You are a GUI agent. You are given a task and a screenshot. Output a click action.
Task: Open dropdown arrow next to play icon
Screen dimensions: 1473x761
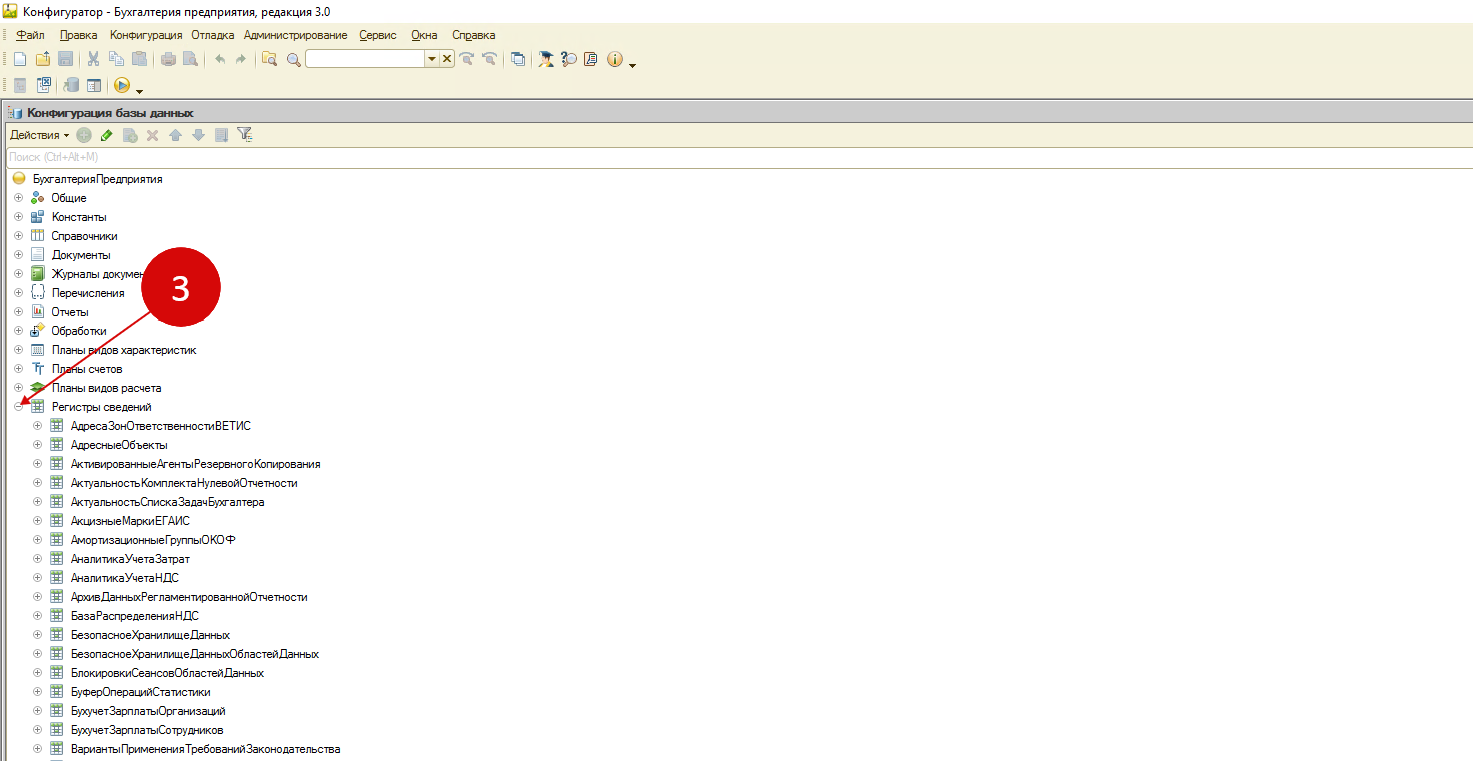point(139,90)
